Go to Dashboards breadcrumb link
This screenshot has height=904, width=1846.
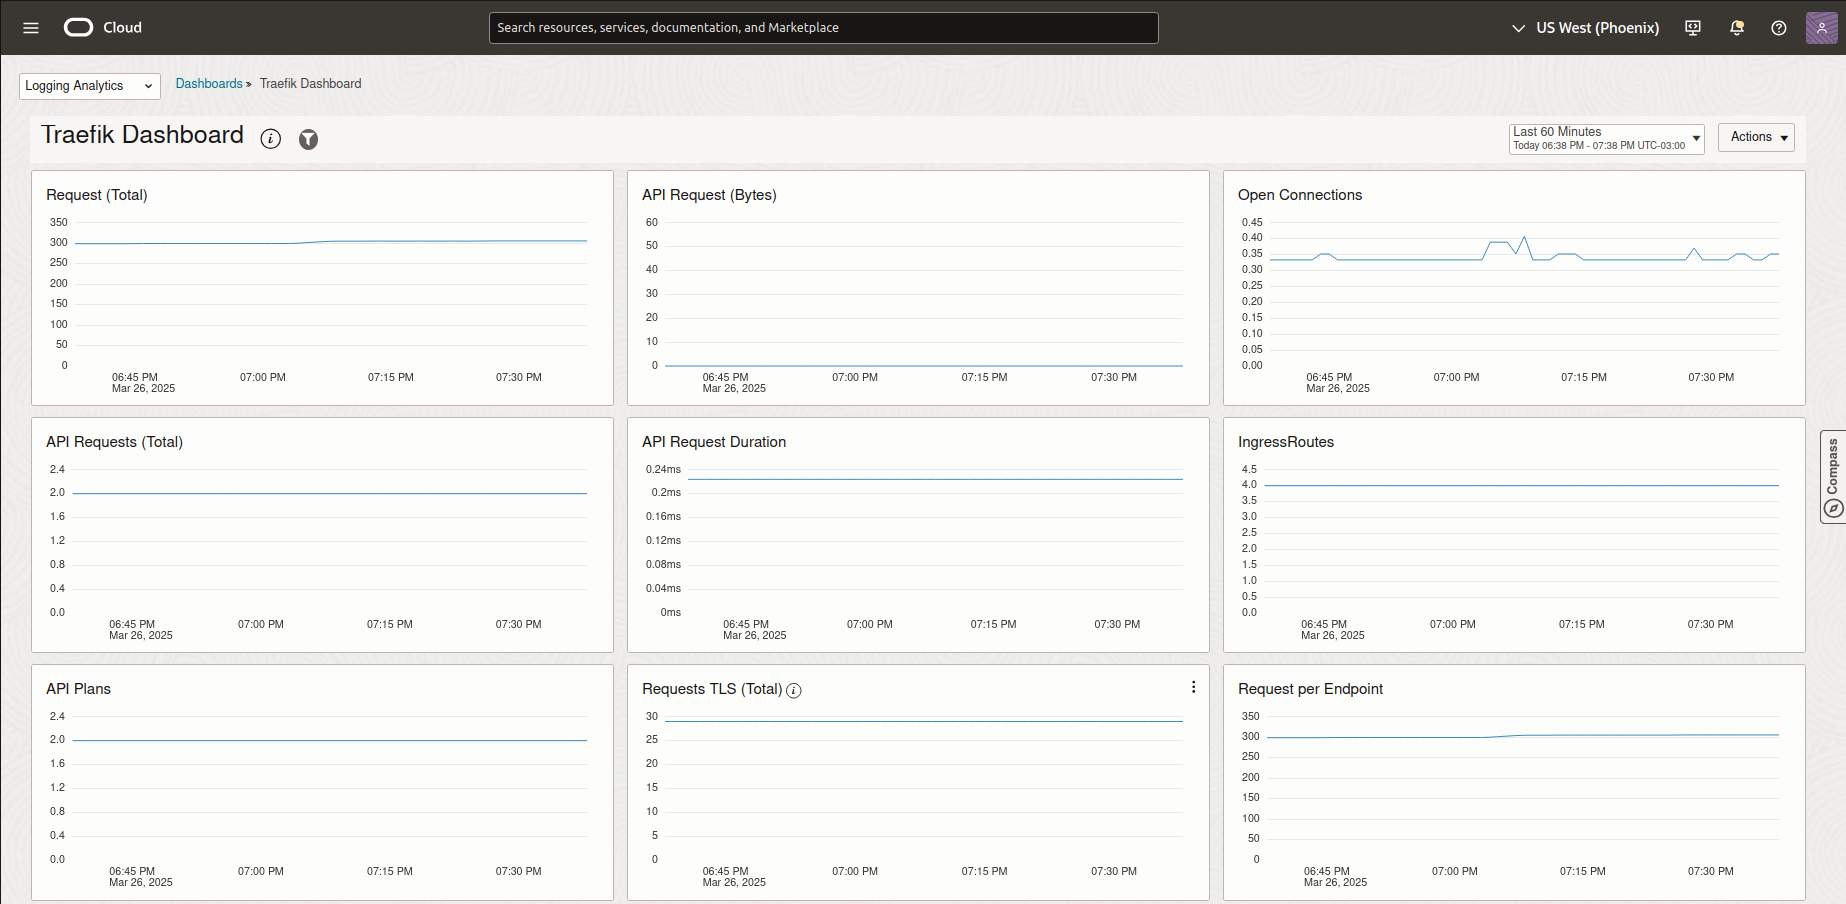pyautogui.click(x=209, y=84)
